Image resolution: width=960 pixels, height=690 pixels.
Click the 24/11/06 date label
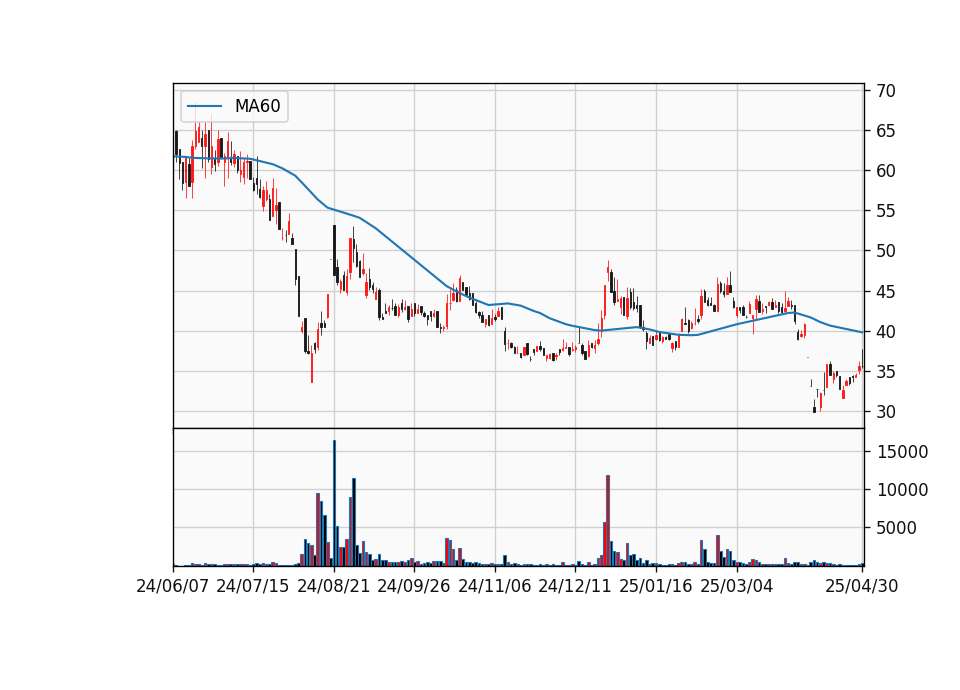point(495,586)
